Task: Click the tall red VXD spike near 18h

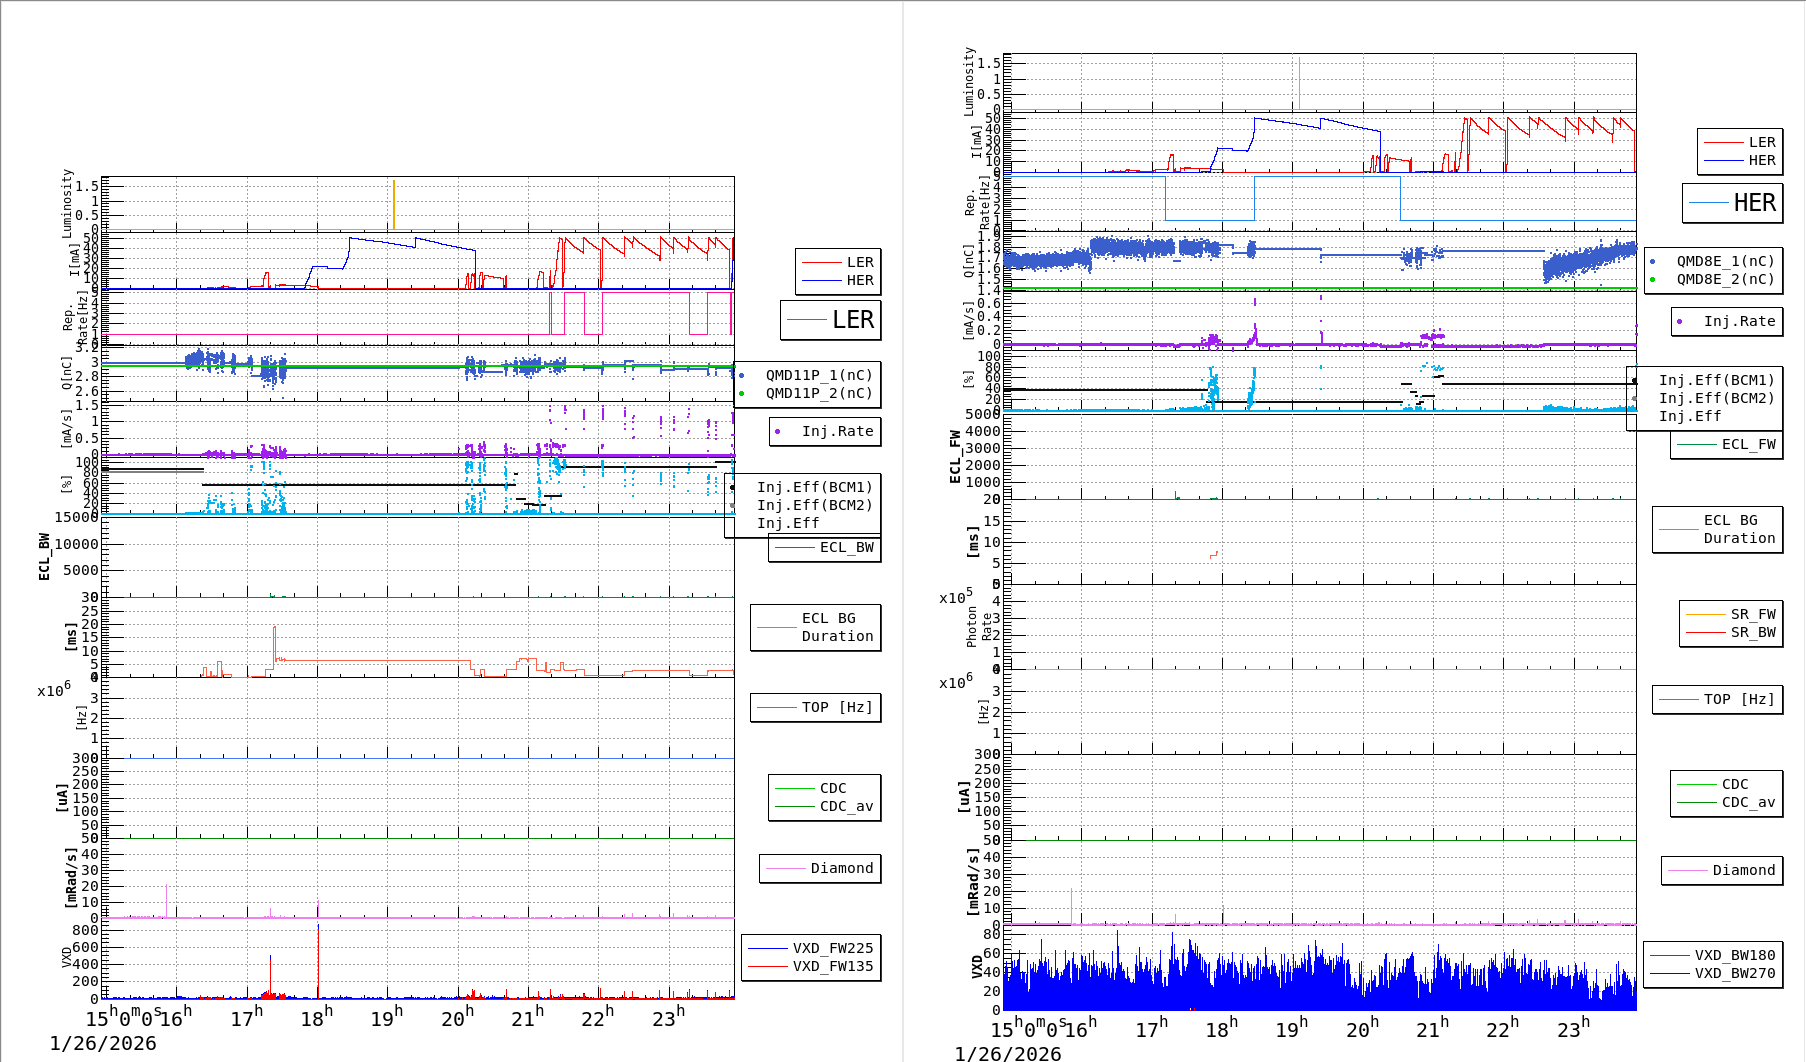Action: point(318,960)
